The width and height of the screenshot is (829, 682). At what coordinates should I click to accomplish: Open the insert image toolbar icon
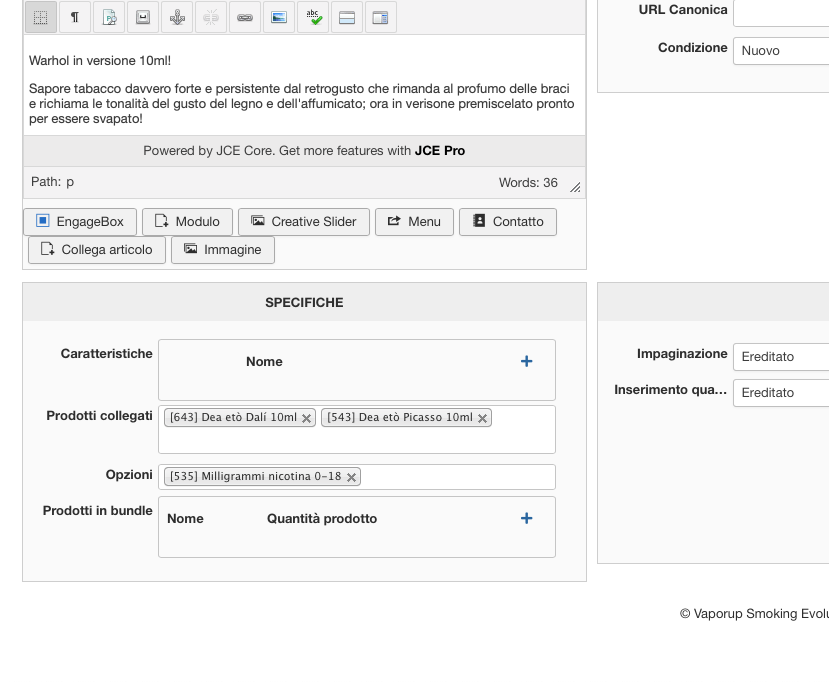coord(279,17)
